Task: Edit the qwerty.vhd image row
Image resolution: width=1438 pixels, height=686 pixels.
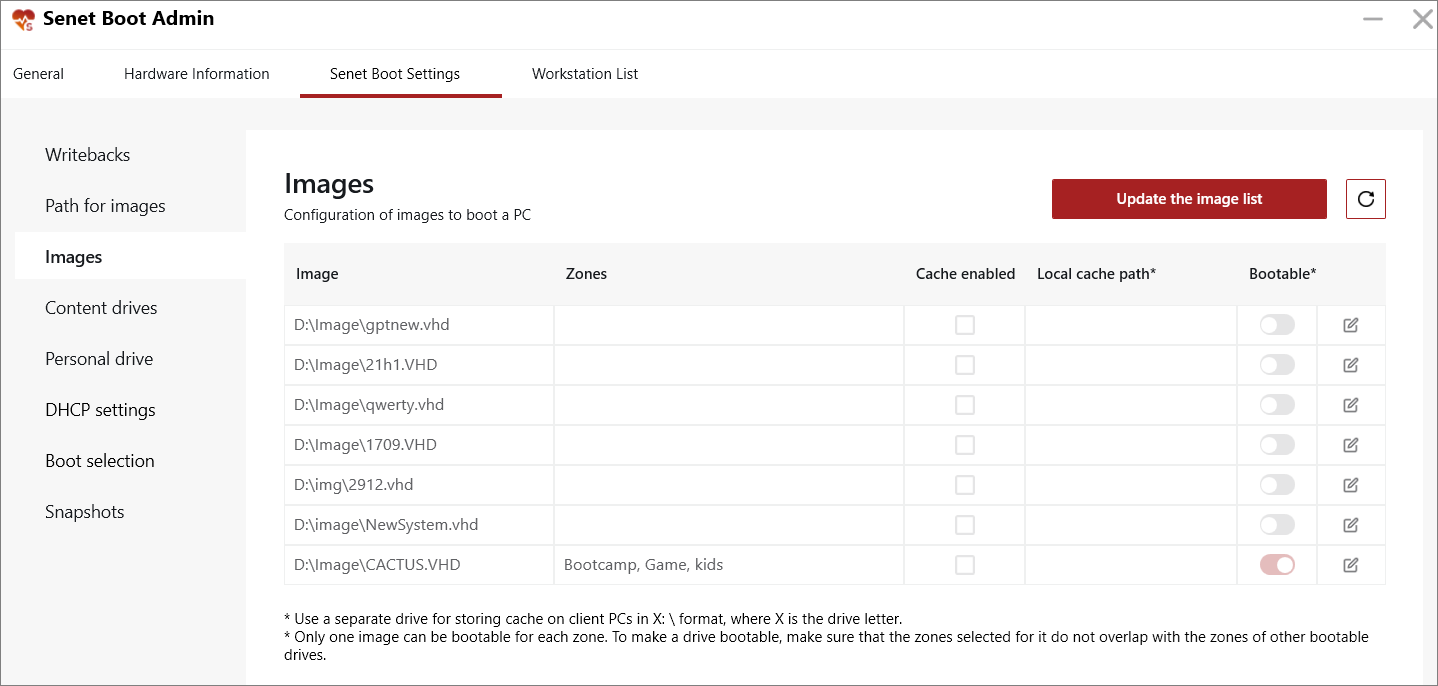Action: coord(1351,405)
